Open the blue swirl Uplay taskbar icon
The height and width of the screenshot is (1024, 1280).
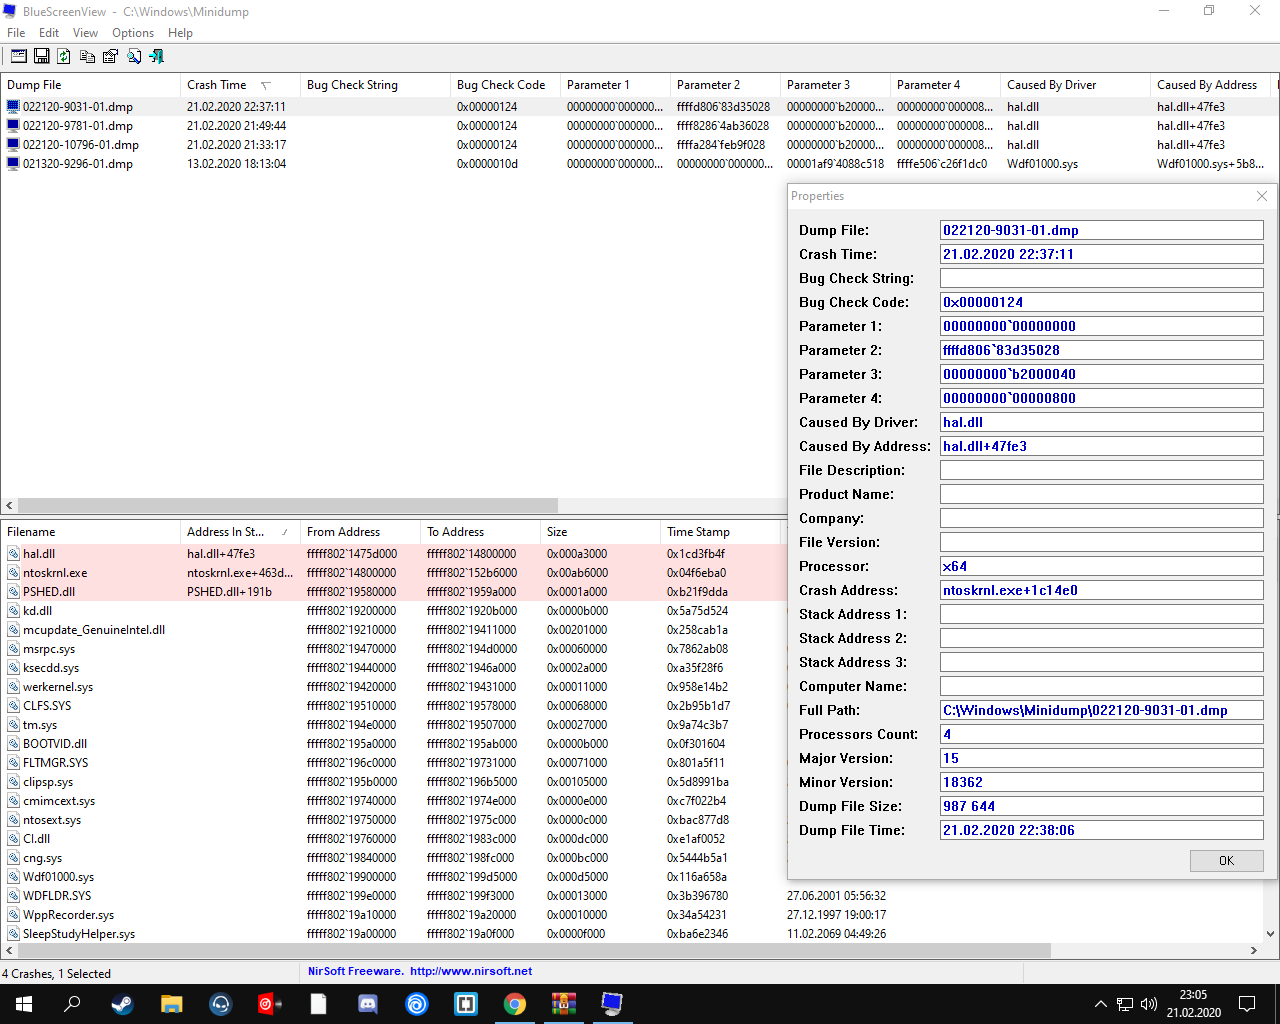pyautogui.click(x=417, y=1004)
